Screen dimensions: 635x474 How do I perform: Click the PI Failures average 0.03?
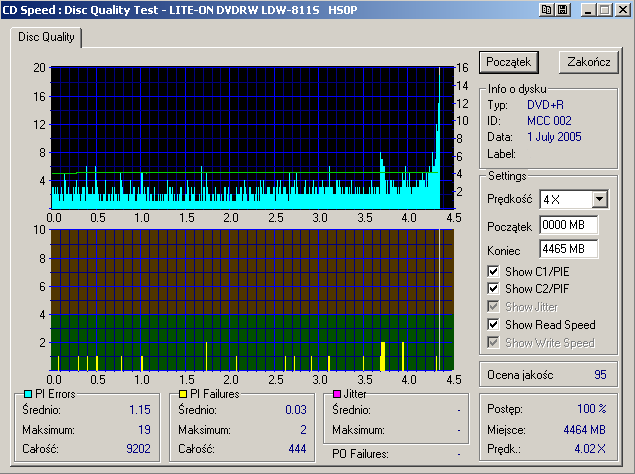[x=296, y=410]
